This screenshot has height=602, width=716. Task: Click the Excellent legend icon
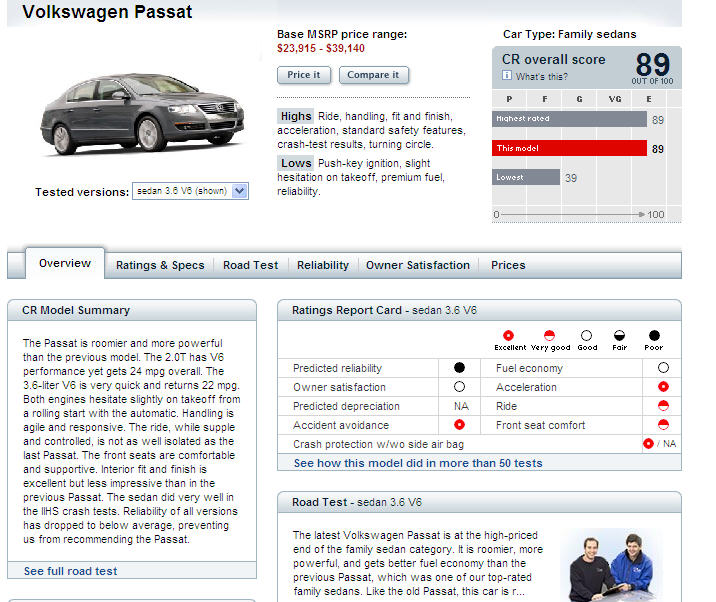click(x=509, y=335)
